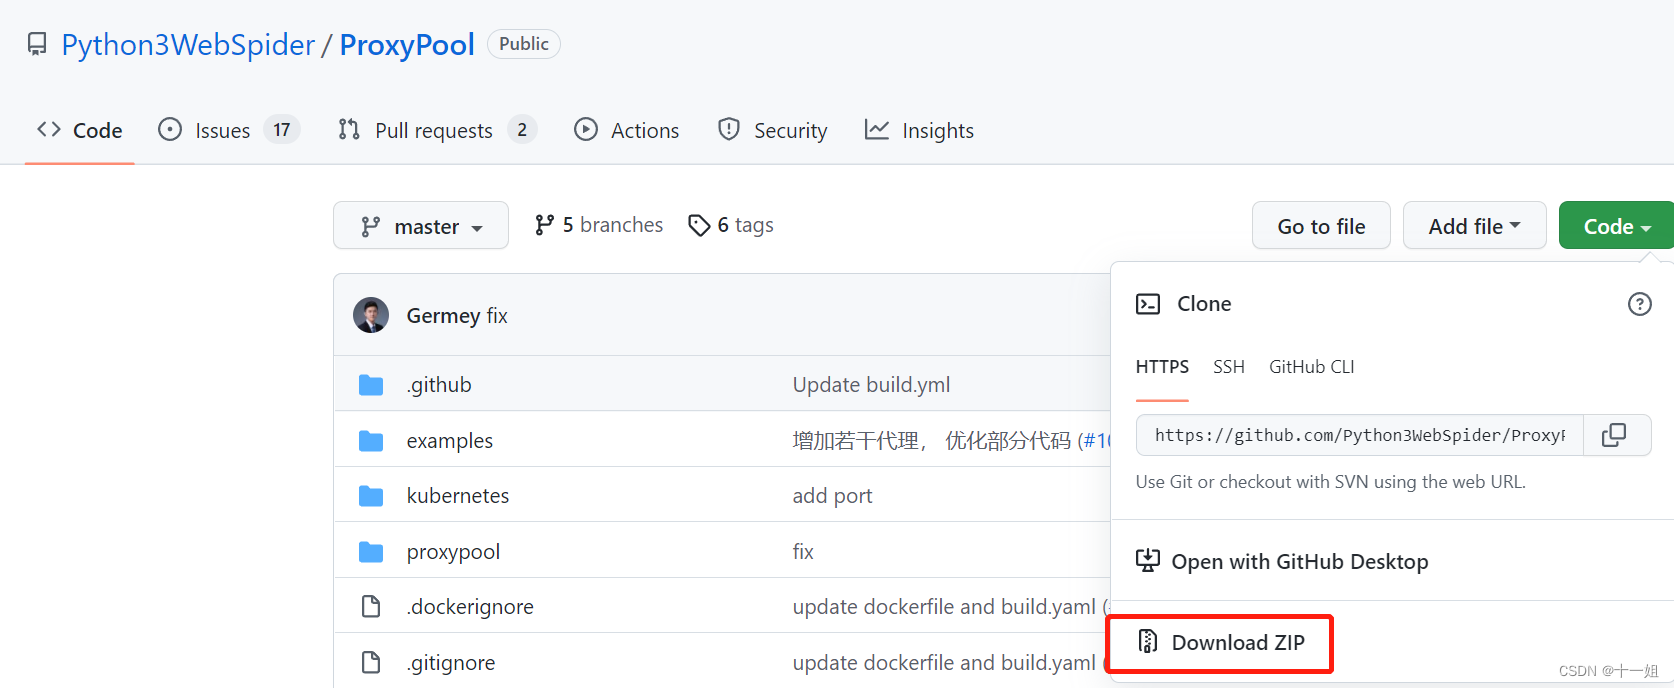Click the Pull requests count badge 2
This screenshot has width=1674, height=688.
pyautogui.click(x=522, y=130)
